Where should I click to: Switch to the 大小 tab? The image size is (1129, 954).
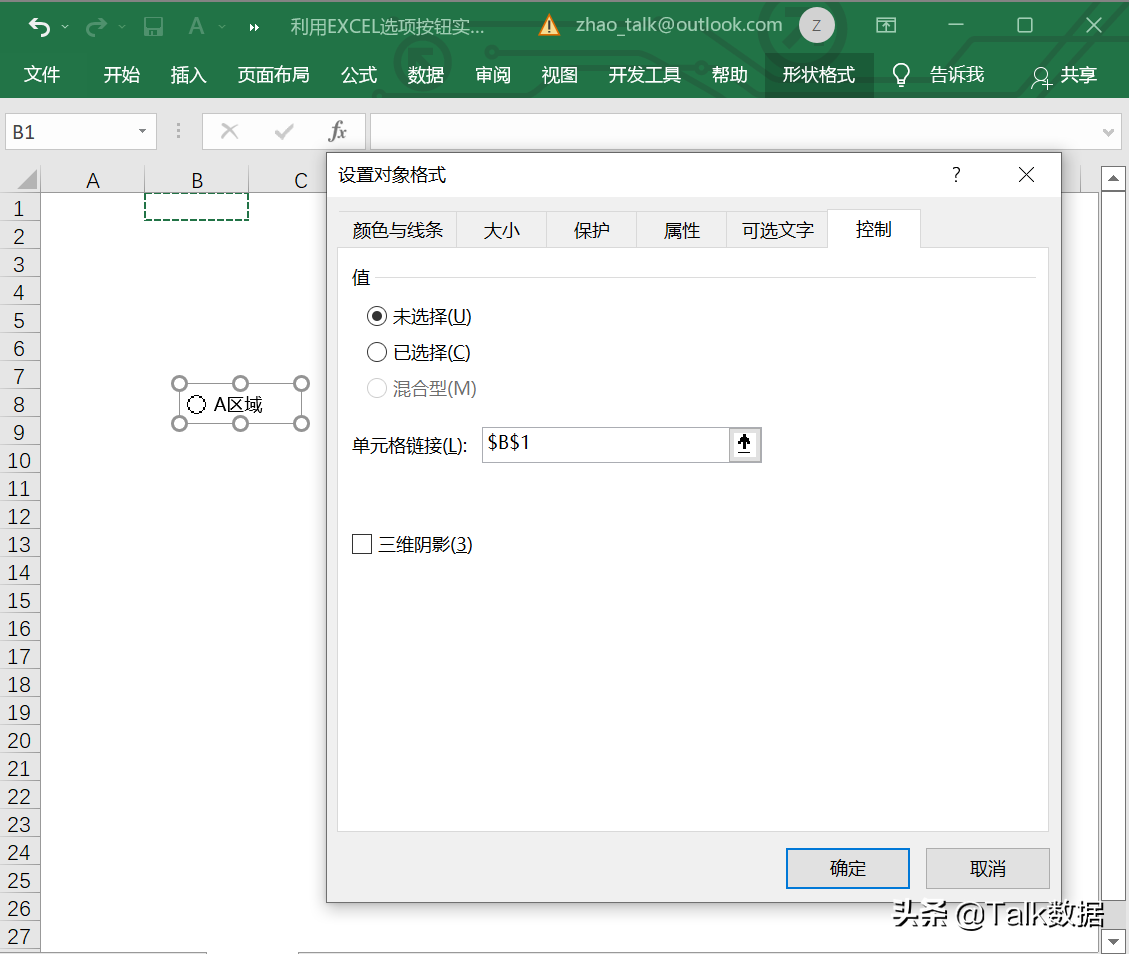(501, 230)
